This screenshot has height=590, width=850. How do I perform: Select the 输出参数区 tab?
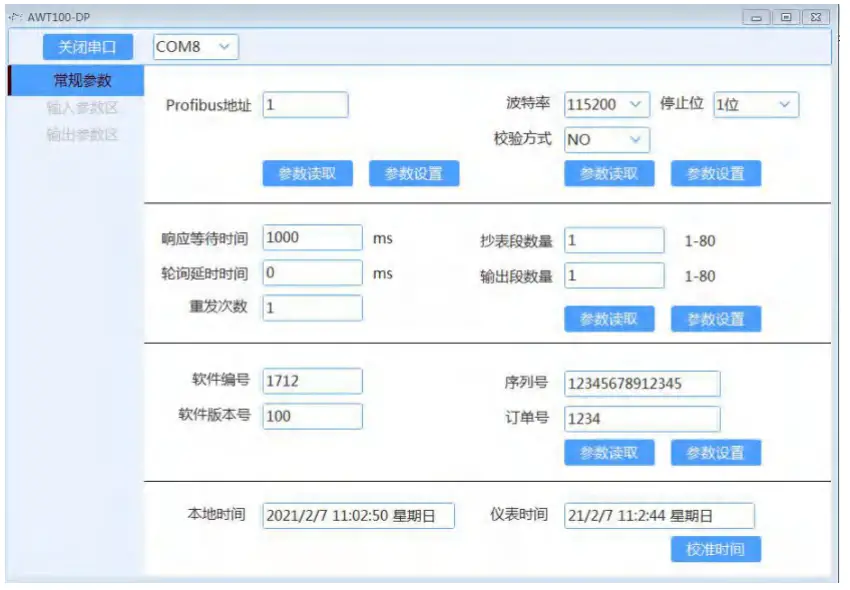tap(82, 134)
